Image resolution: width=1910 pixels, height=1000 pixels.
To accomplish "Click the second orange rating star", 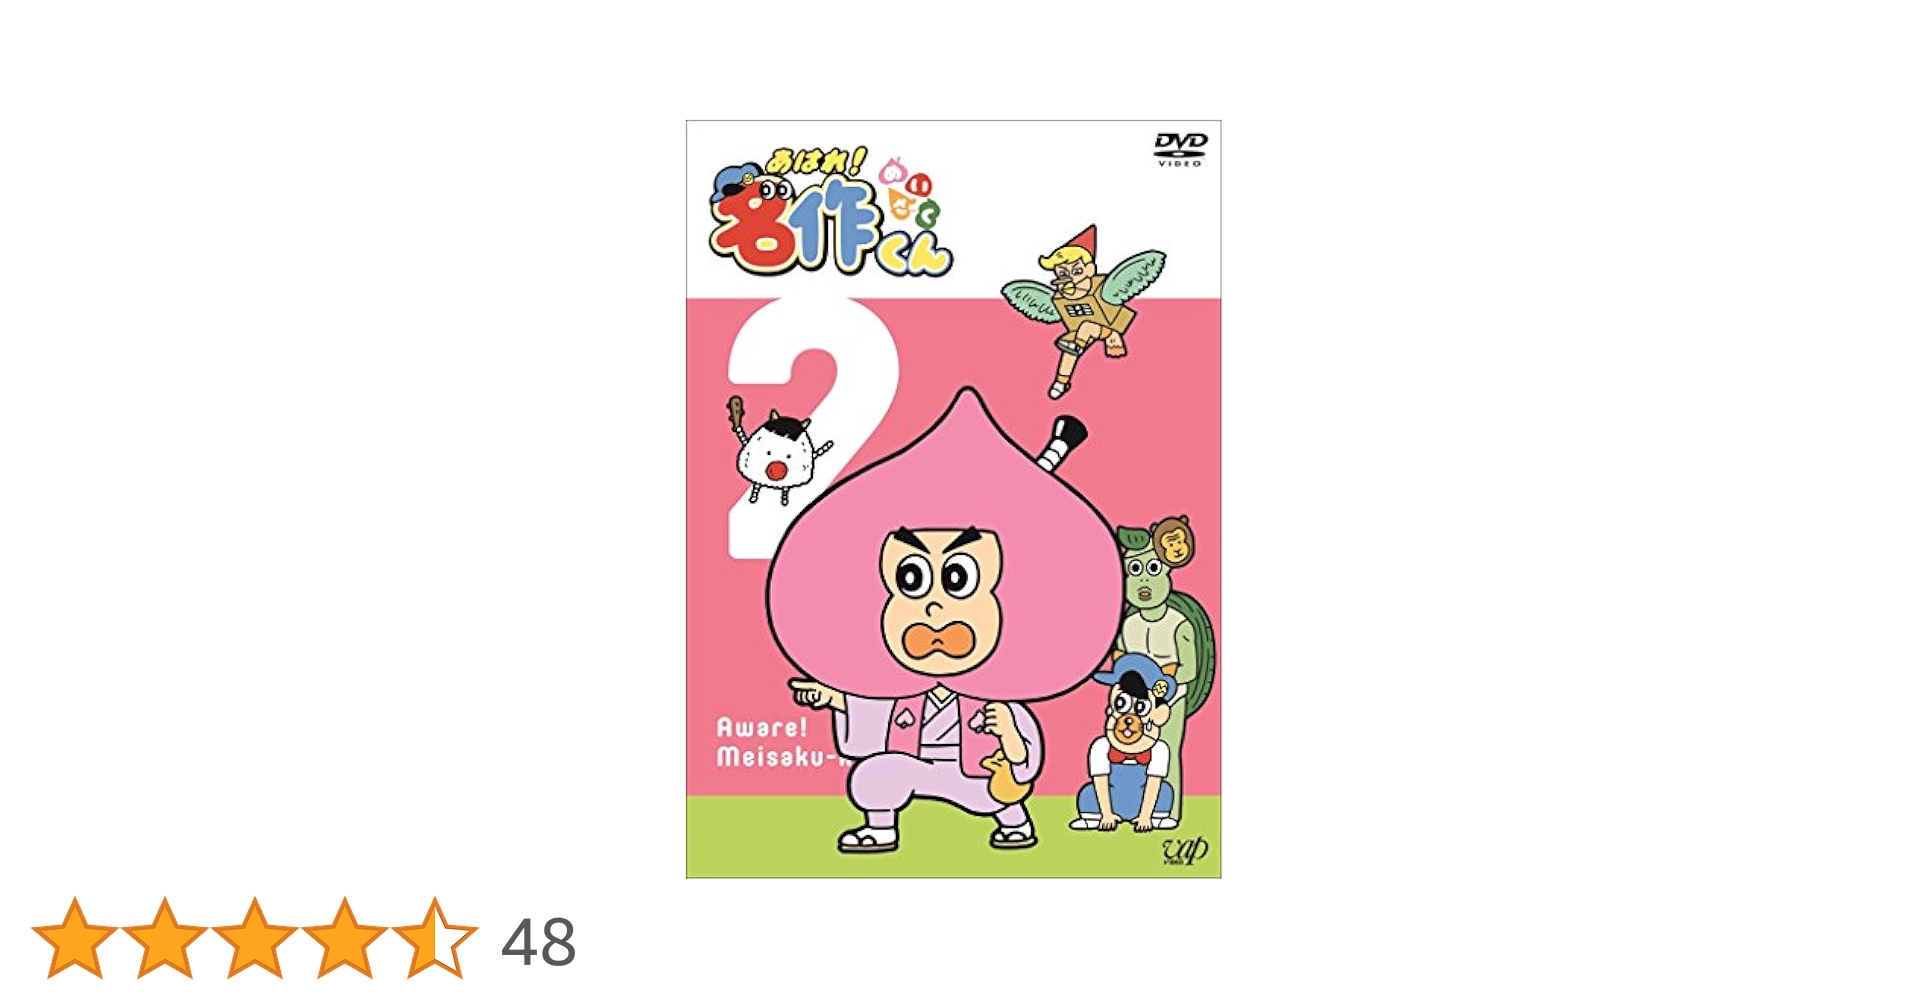I will (165, 938).
